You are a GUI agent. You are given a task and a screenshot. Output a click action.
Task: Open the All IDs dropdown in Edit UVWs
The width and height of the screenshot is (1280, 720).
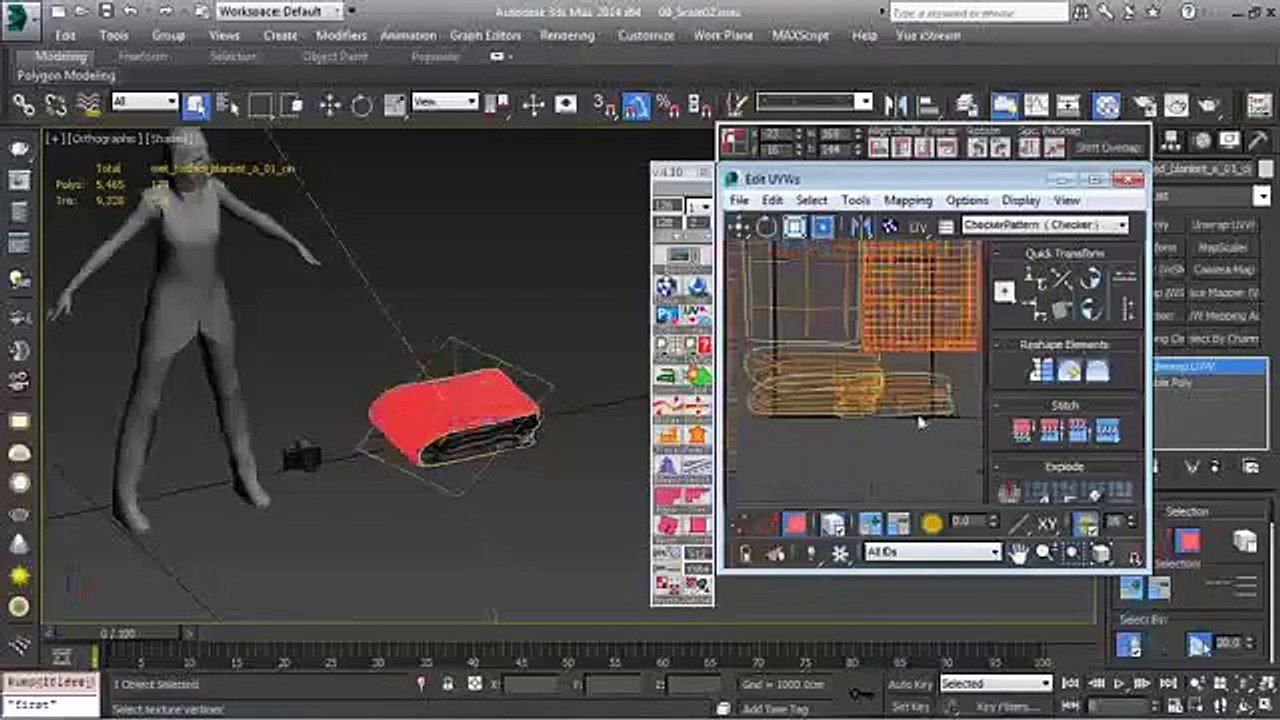(x=932, y=552)
